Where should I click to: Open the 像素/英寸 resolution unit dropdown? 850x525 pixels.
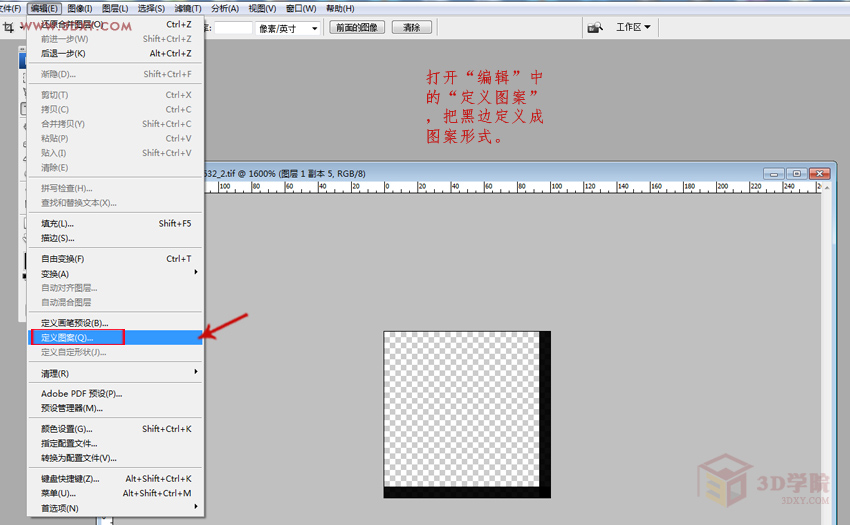(x=288, y=28)
